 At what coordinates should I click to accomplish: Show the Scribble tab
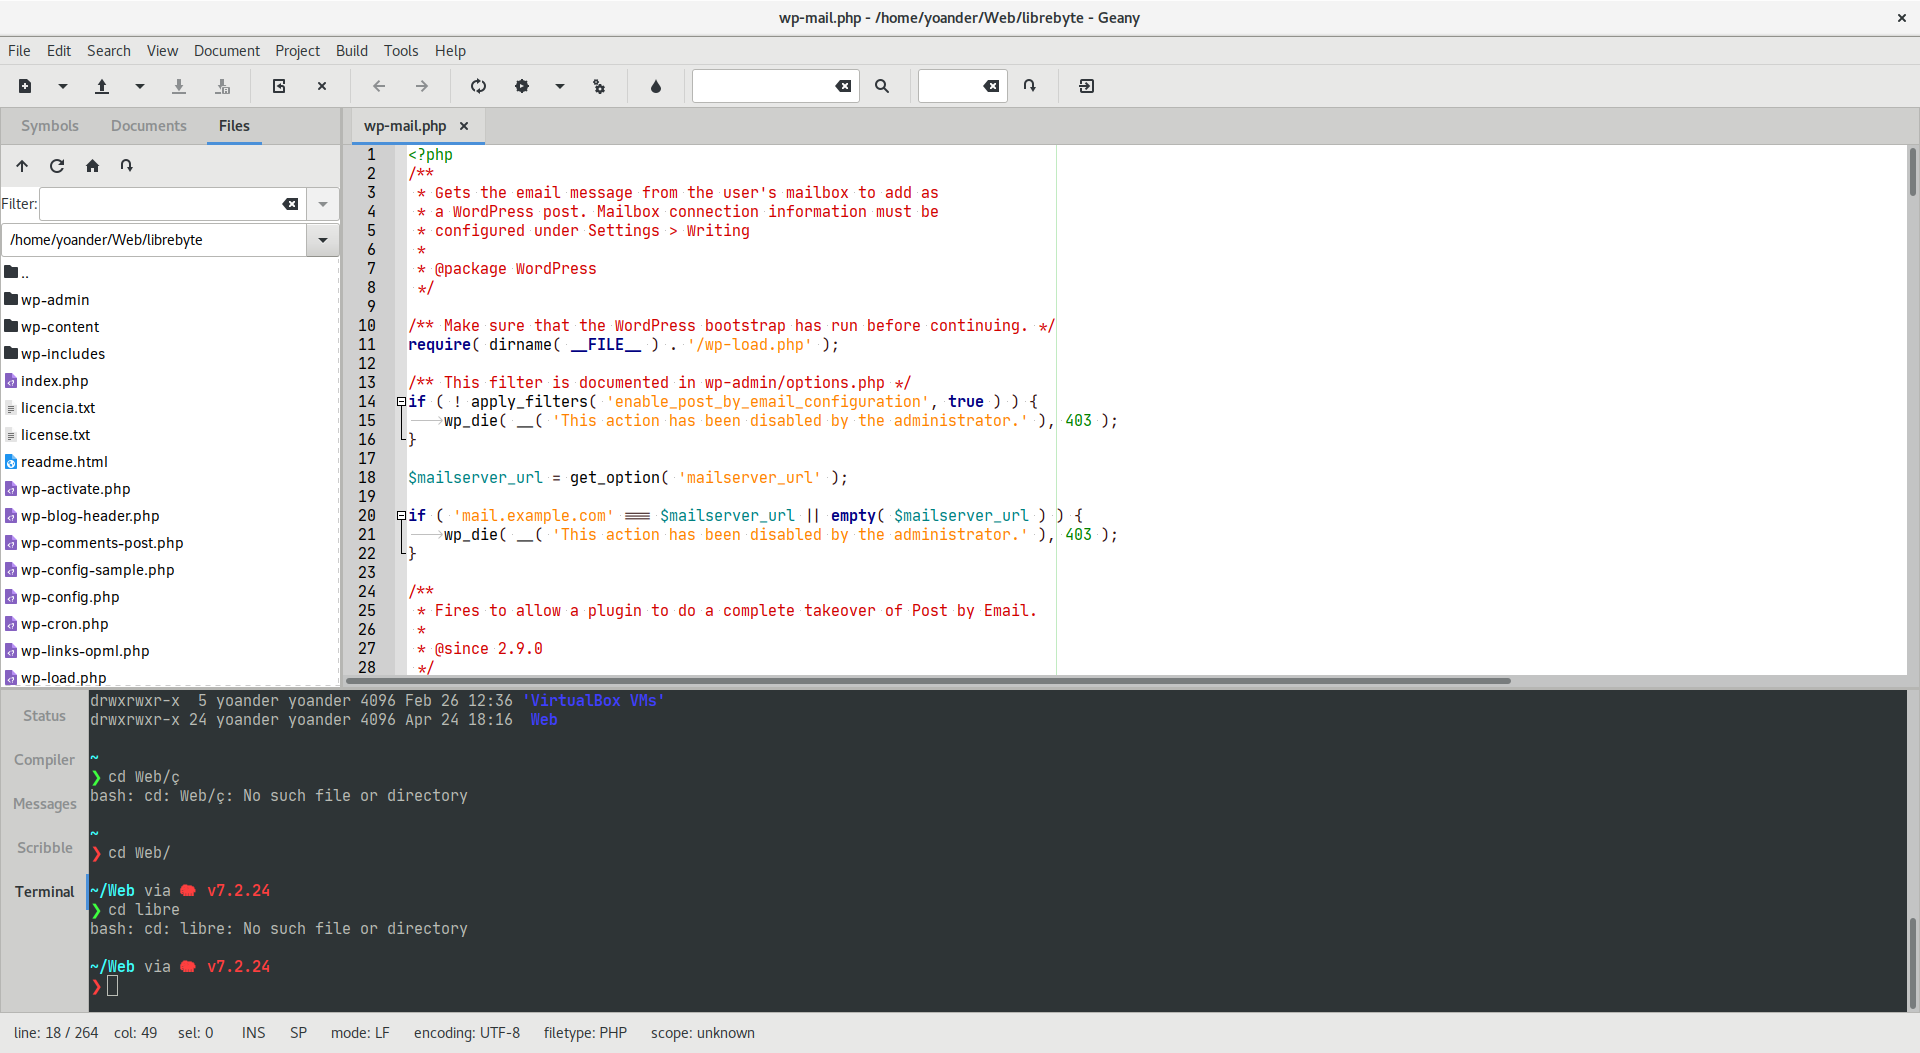click(44, 848)
